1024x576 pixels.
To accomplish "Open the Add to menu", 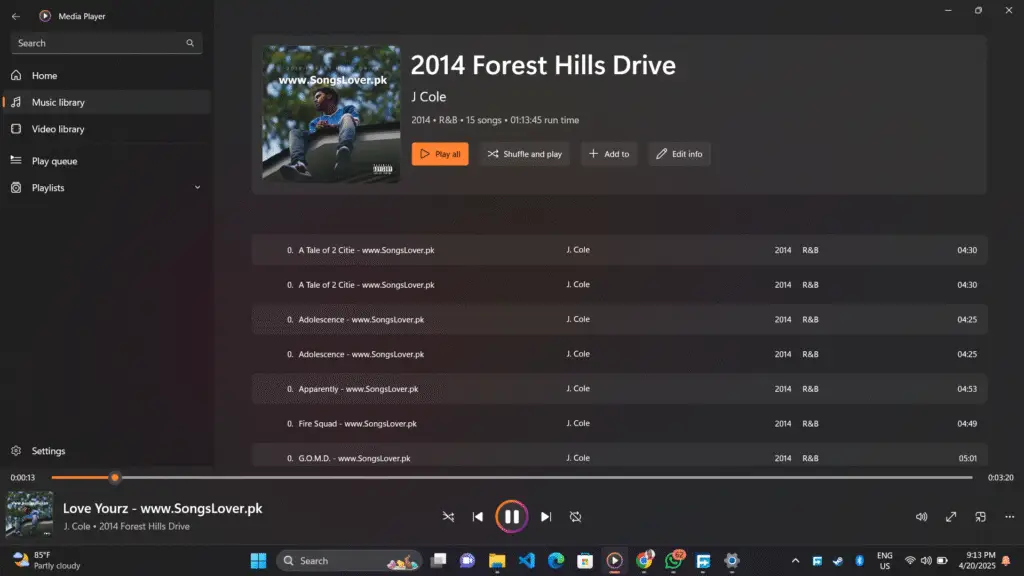I will tap(609, 154).
